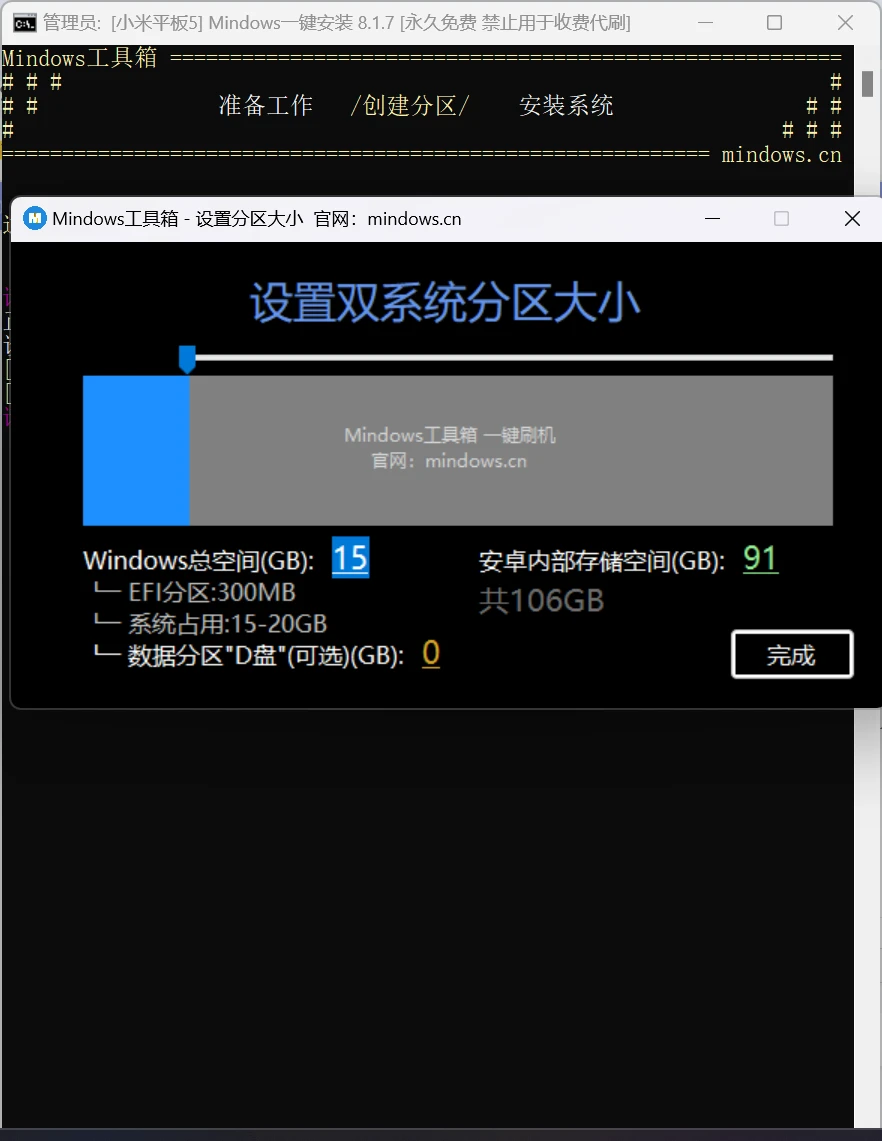Click the mindows.cn link in dialog title
This screenshot has width=882, height=1141.
pos(413,218)
